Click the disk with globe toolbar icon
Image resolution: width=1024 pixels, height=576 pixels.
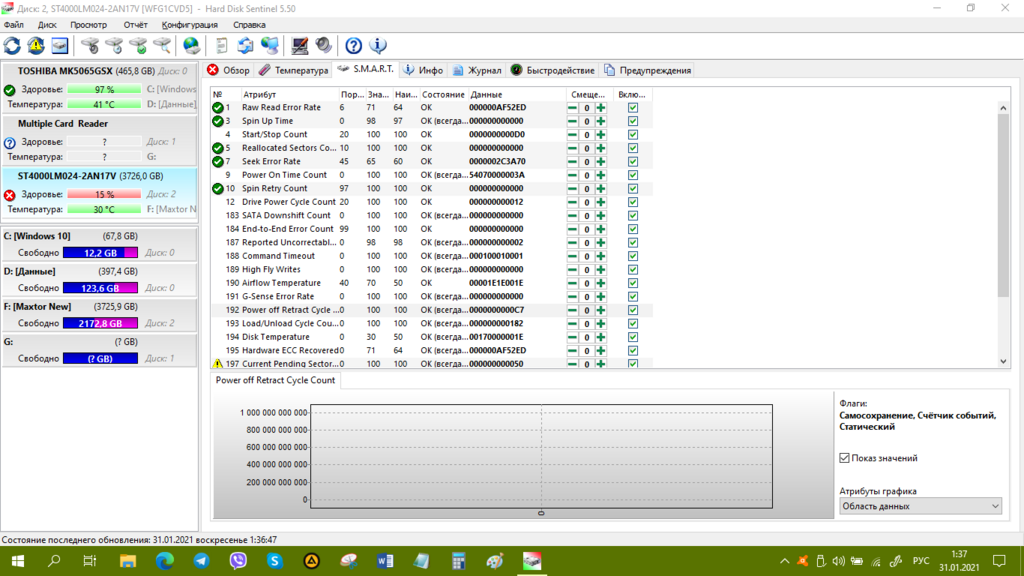[191, 46]
